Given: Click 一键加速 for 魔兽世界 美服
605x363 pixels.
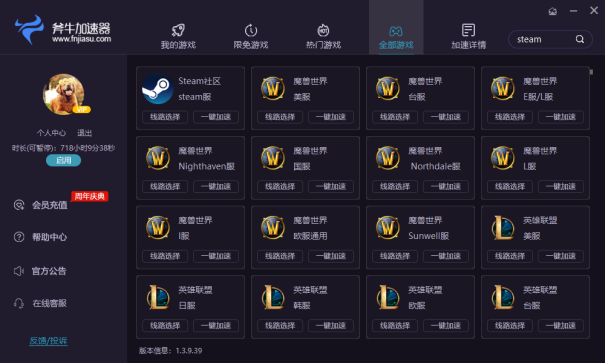Looking at the screenshot, I should 331,117.
